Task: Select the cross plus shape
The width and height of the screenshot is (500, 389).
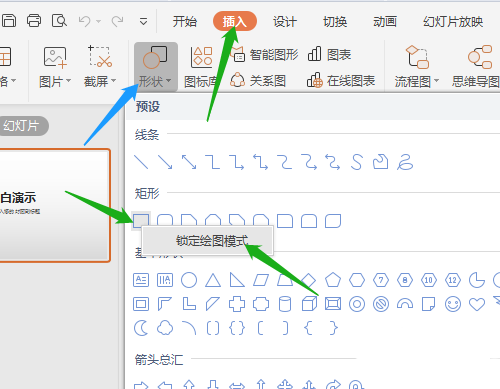Action: [237, 304]
